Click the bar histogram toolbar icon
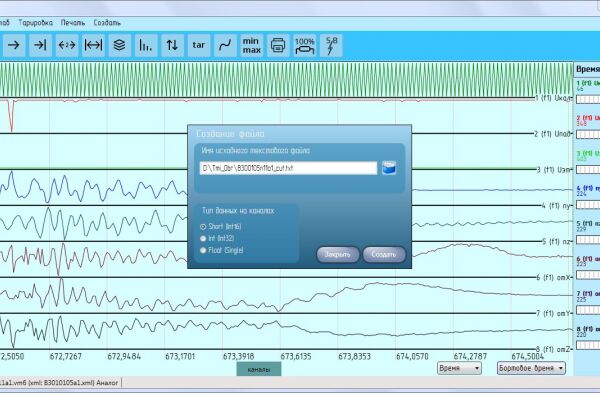This screenshot has width=600, height=393. coord(146,45)
